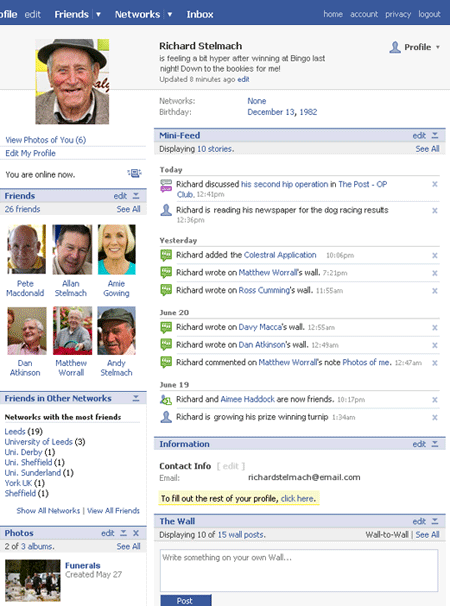Open 'his second hip operation' discussion link
This screenshot has width=450, height=606.
284,184
